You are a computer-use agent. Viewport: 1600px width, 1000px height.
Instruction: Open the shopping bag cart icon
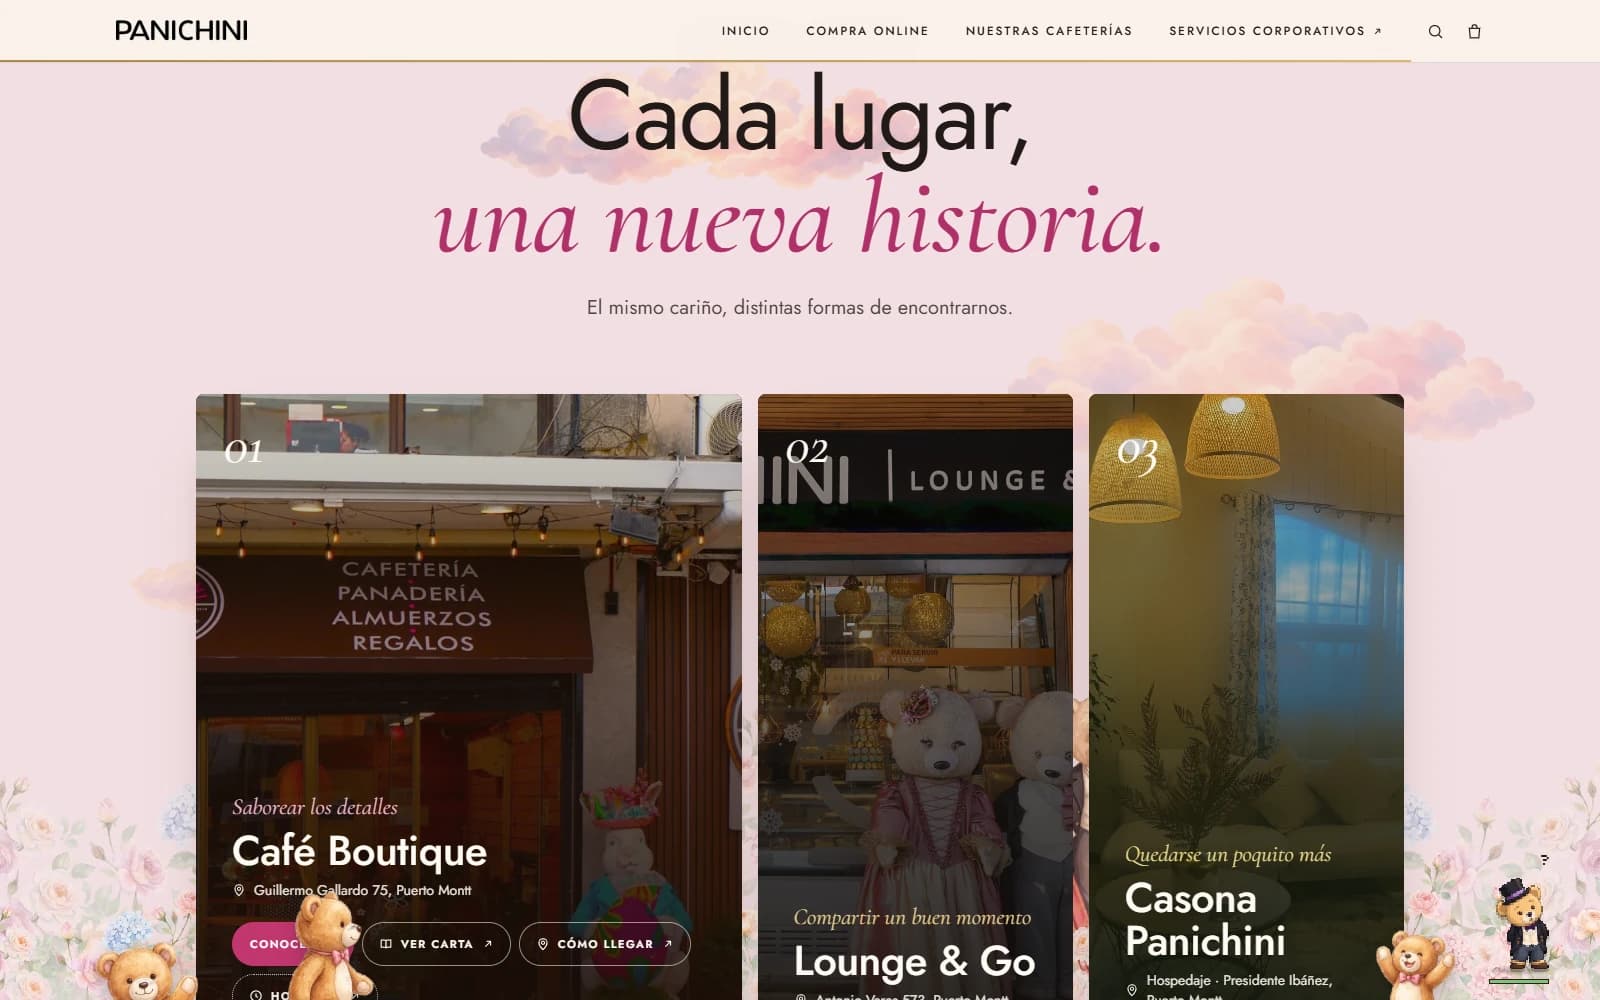point(1474,31)
